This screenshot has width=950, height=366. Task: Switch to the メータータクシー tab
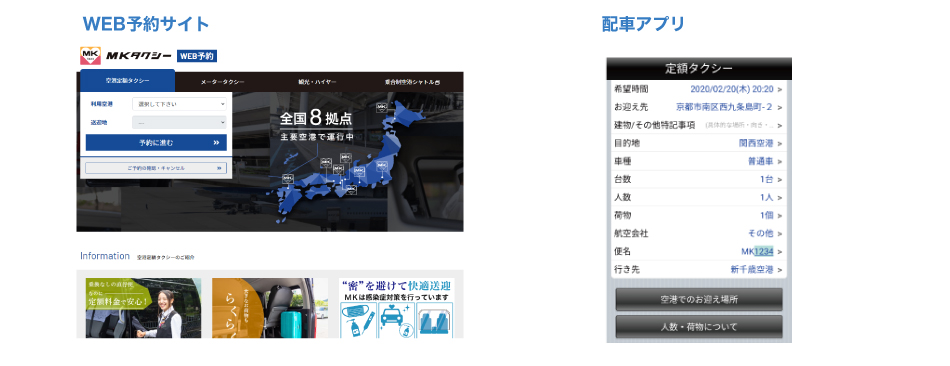point(223,82)
